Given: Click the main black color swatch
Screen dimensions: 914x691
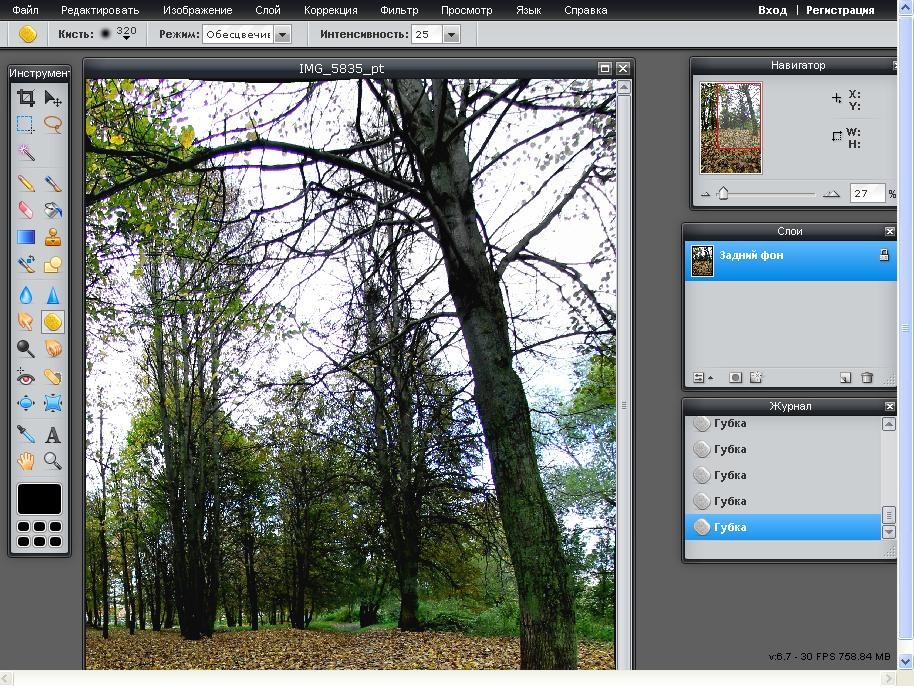Looking at the screenshot, I should click(39, 499).
